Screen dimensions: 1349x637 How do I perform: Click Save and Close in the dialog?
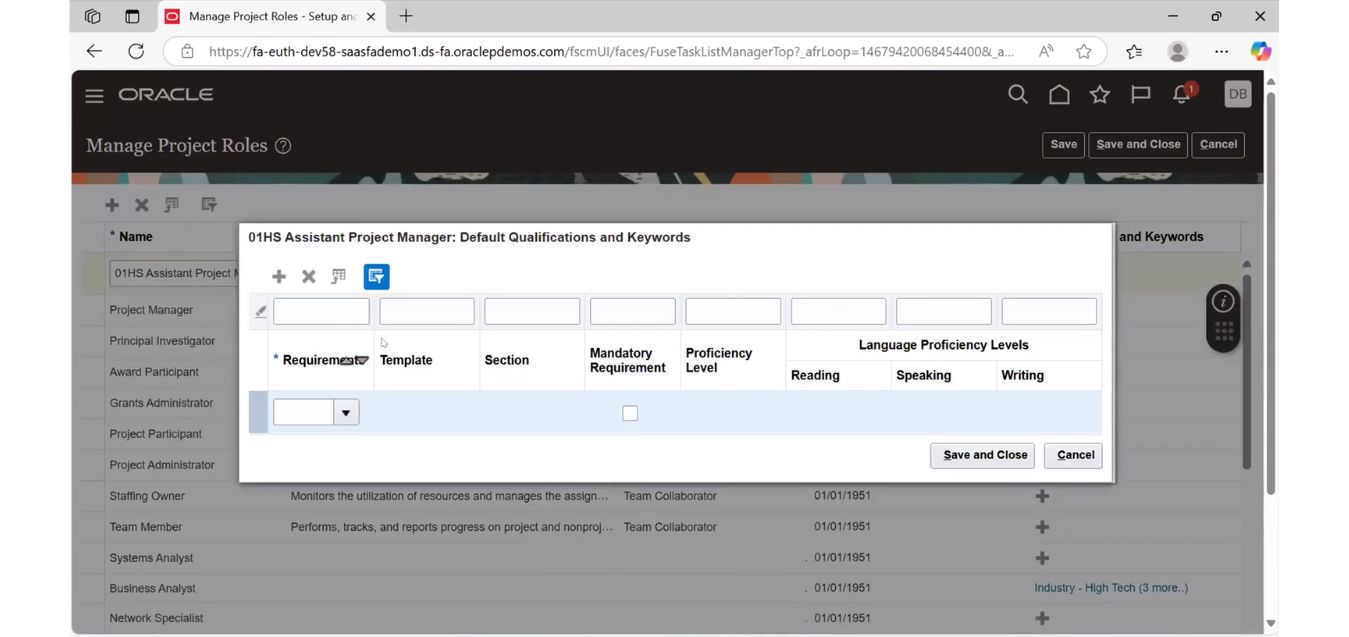(x=982, y=455)
